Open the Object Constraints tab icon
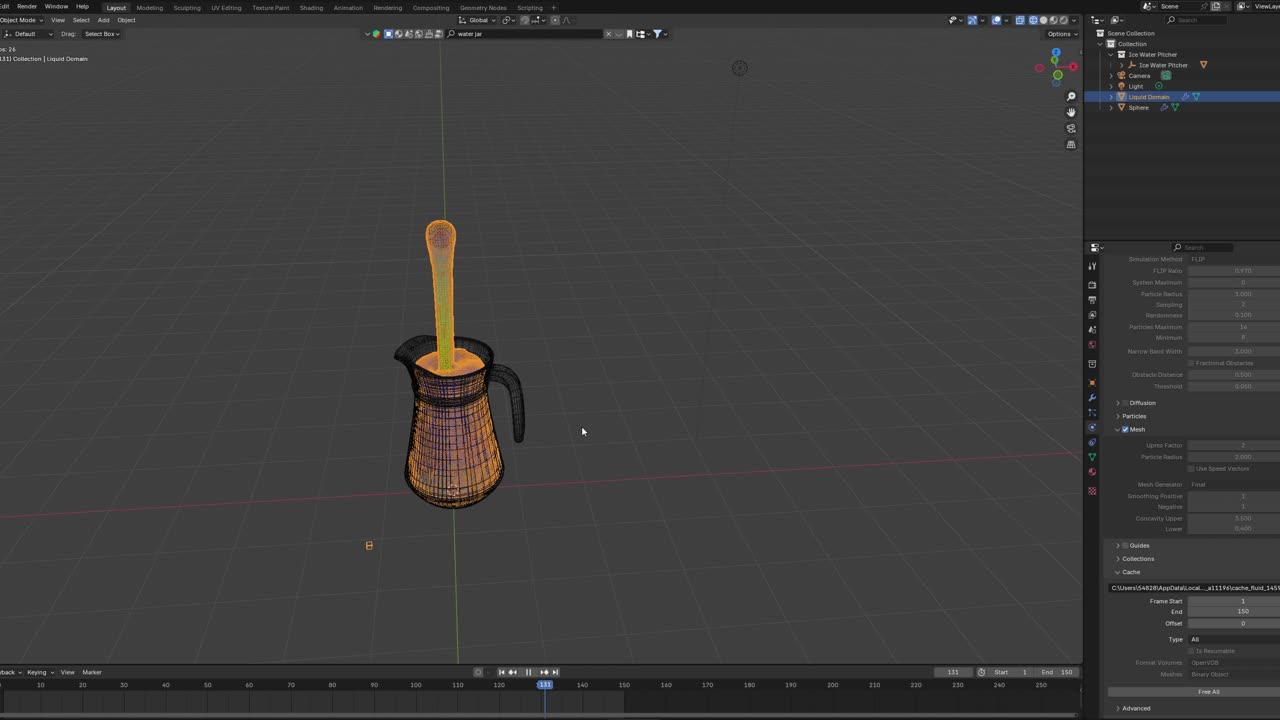The image size is (1280, 720). pyautogui.click(x=1092, y=442)
